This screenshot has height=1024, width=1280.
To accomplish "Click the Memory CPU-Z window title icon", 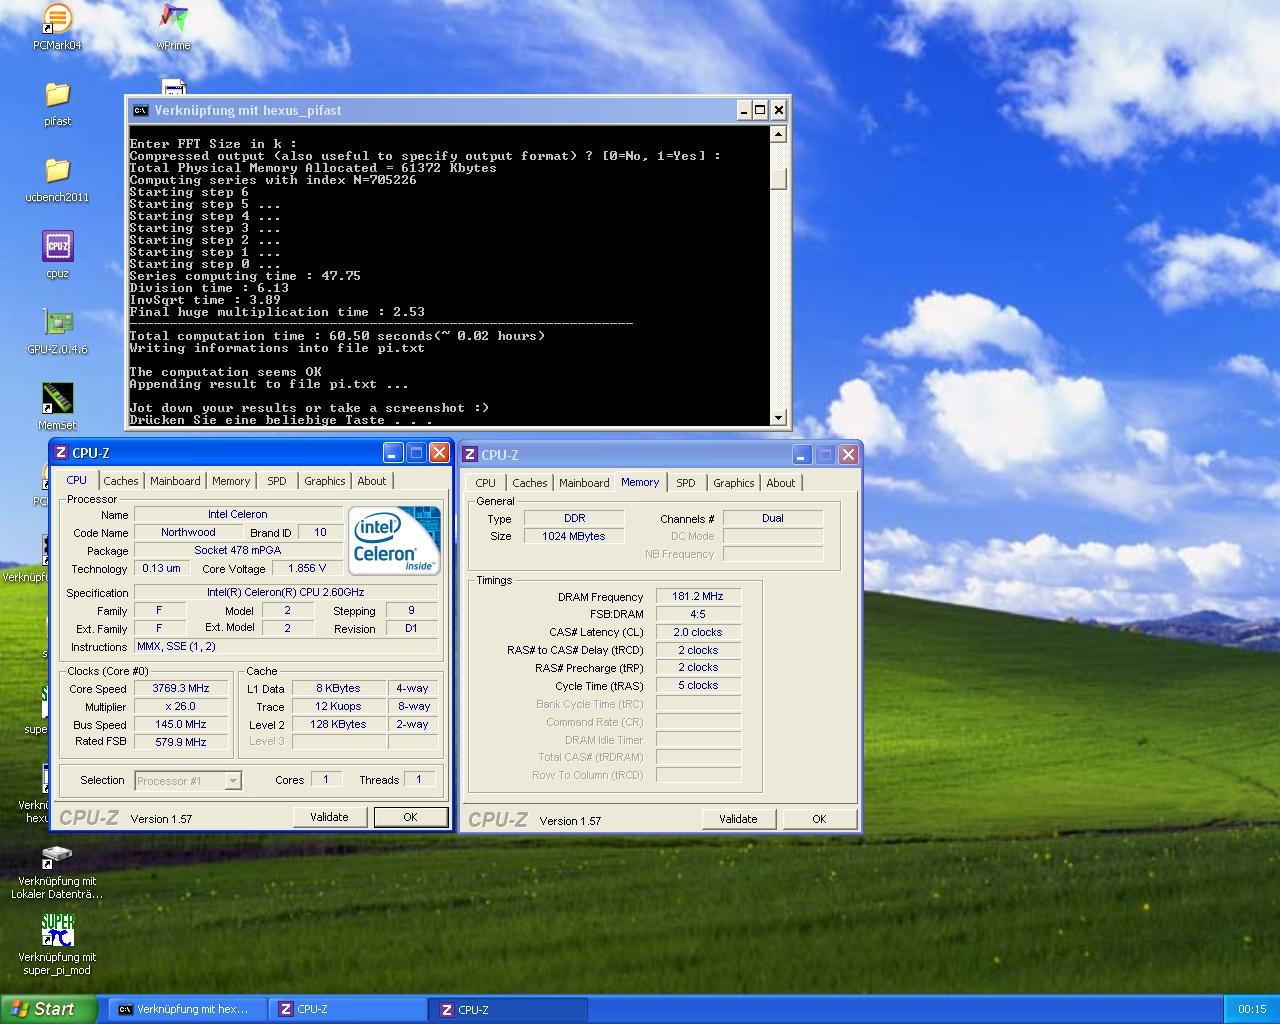I will pyautogui.click(x=470, y=455).
